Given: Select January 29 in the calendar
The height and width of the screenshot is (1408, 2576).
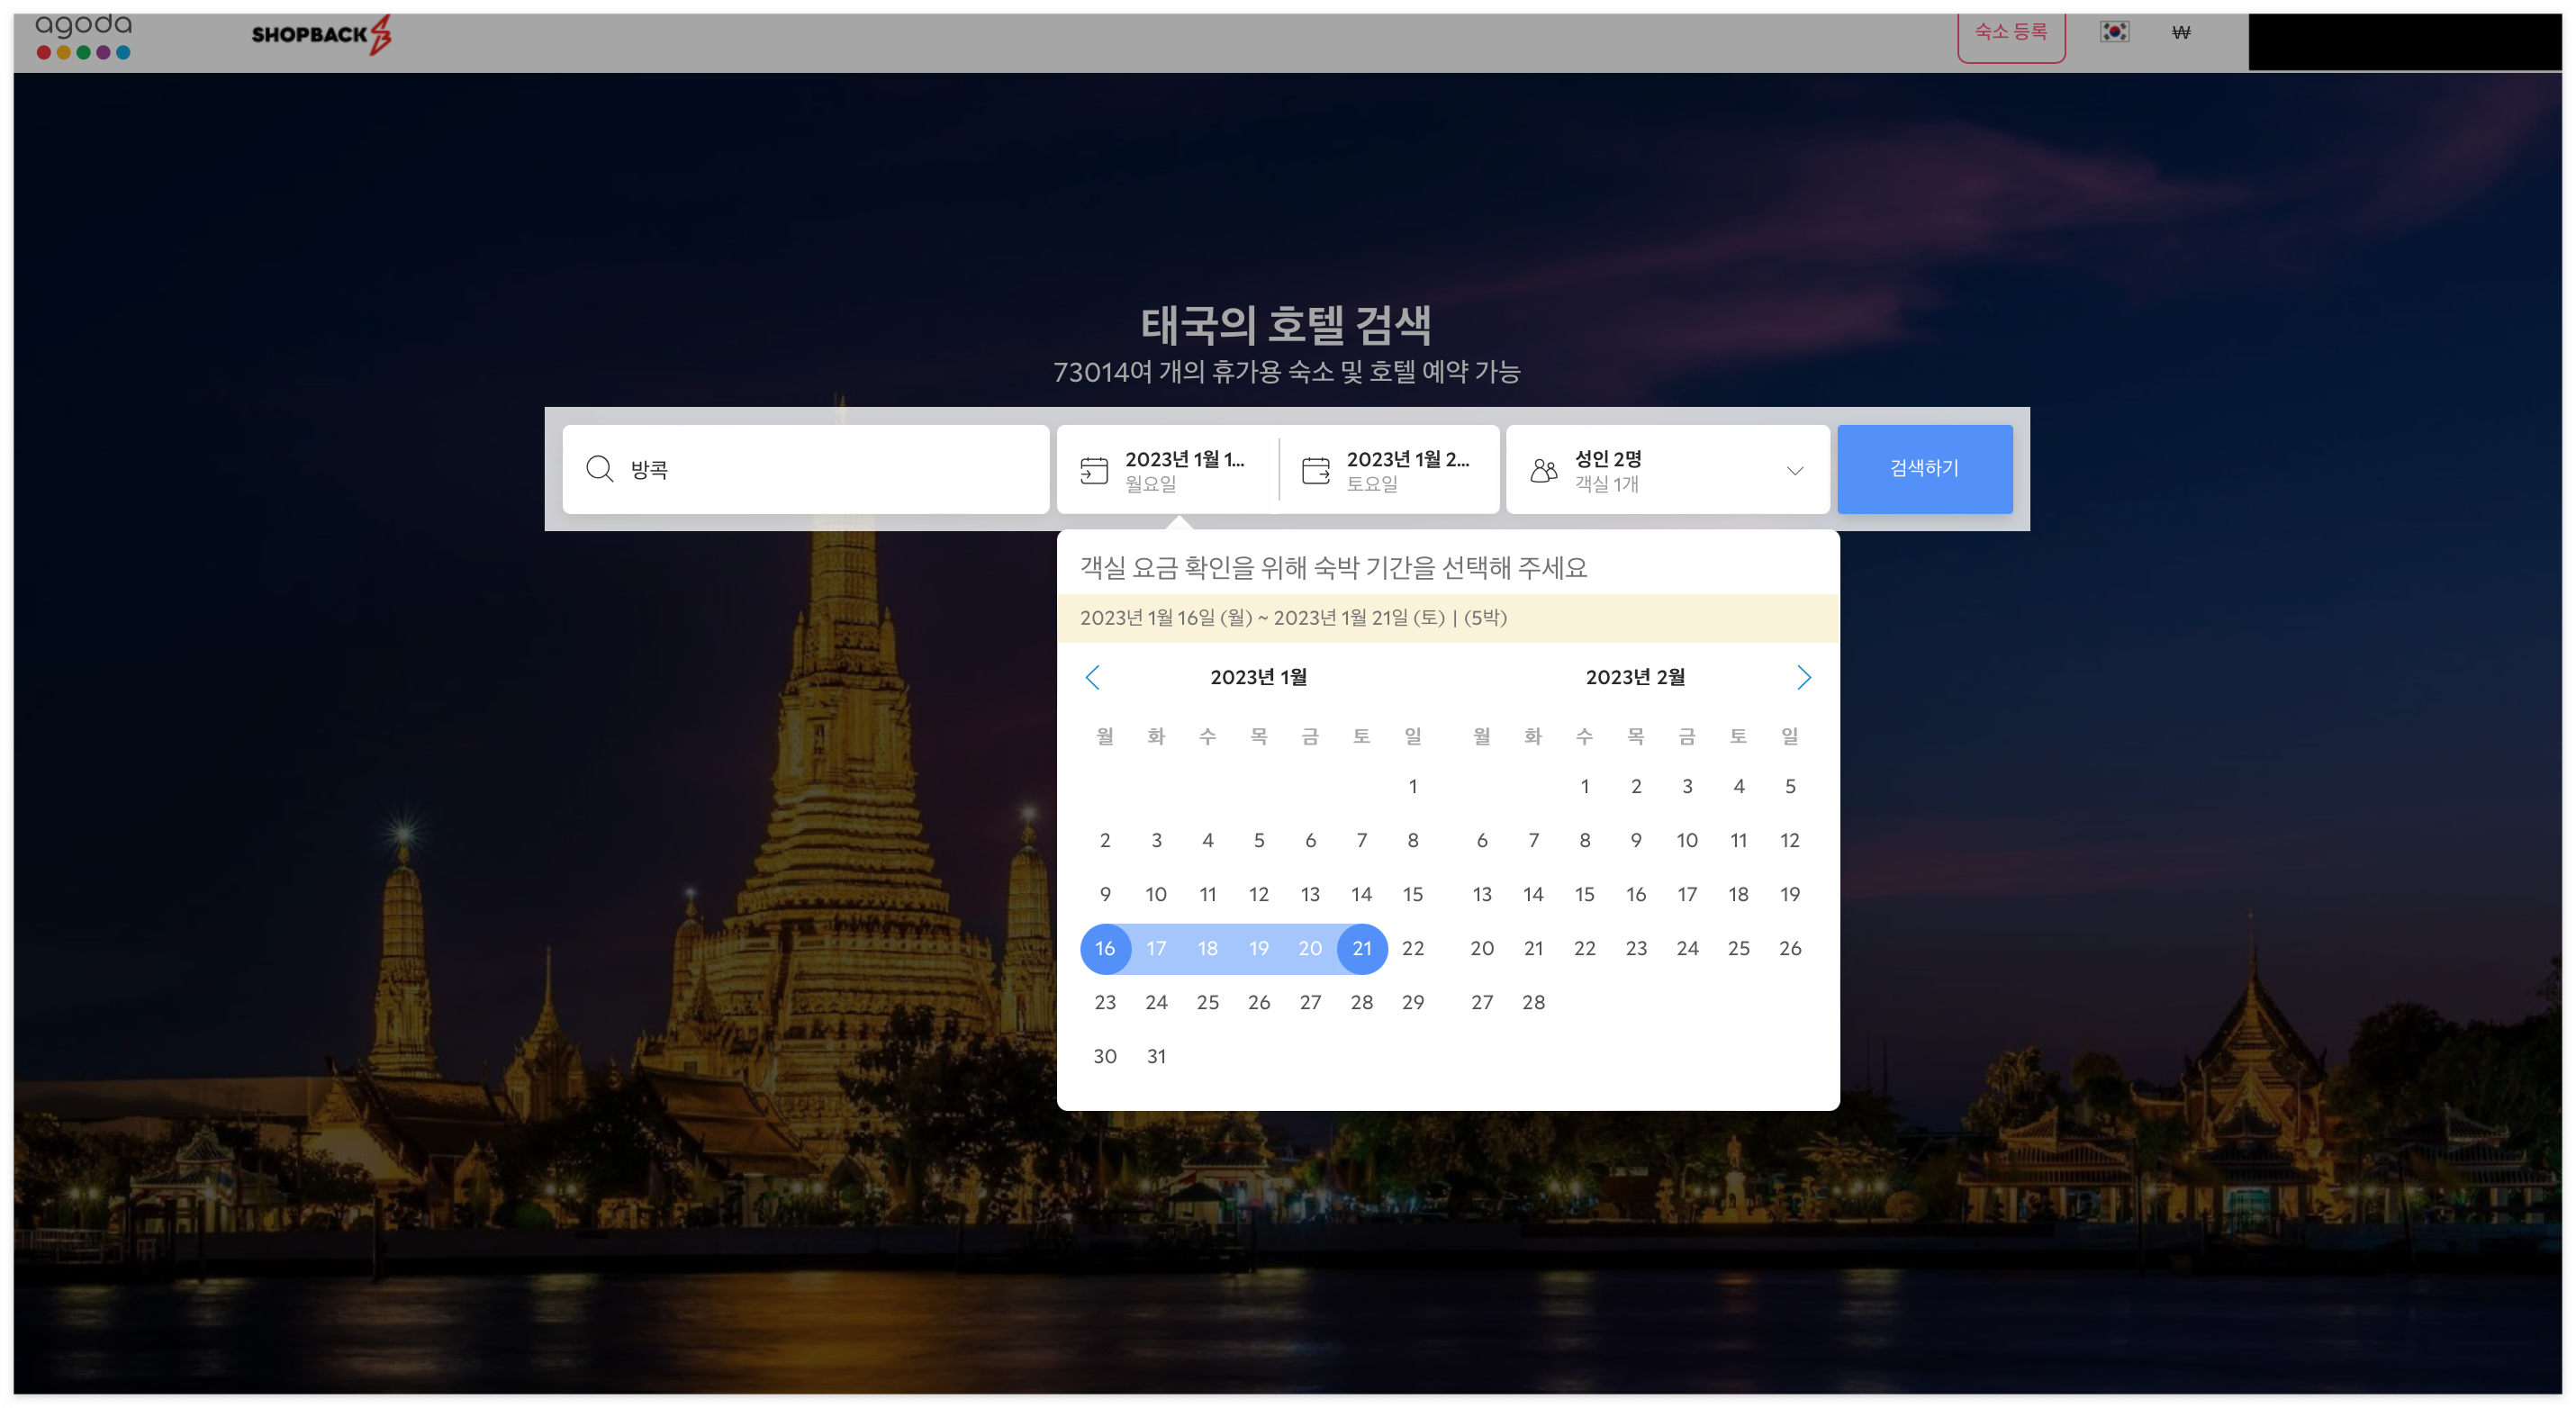Looking at the screenshot, I should pos(1412,1002).
